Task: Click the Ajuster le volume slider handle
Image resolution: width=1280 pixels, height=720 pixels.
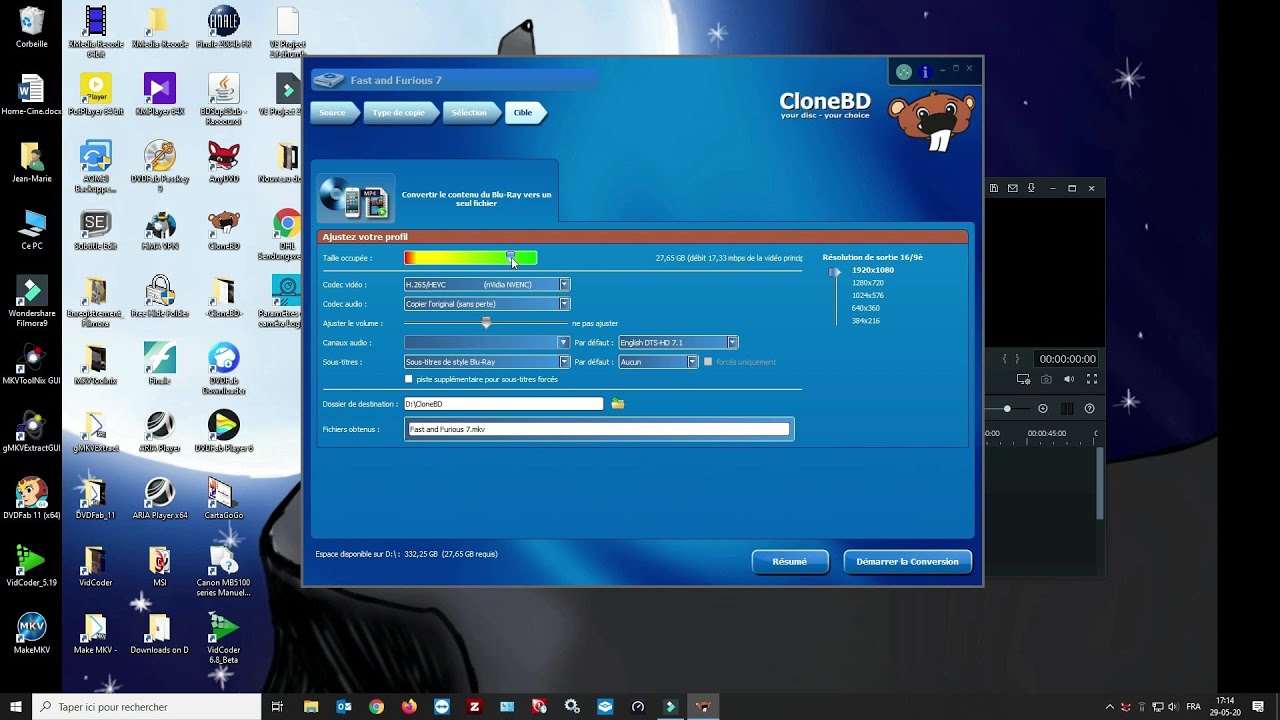Action: click(x=486, y=323)
